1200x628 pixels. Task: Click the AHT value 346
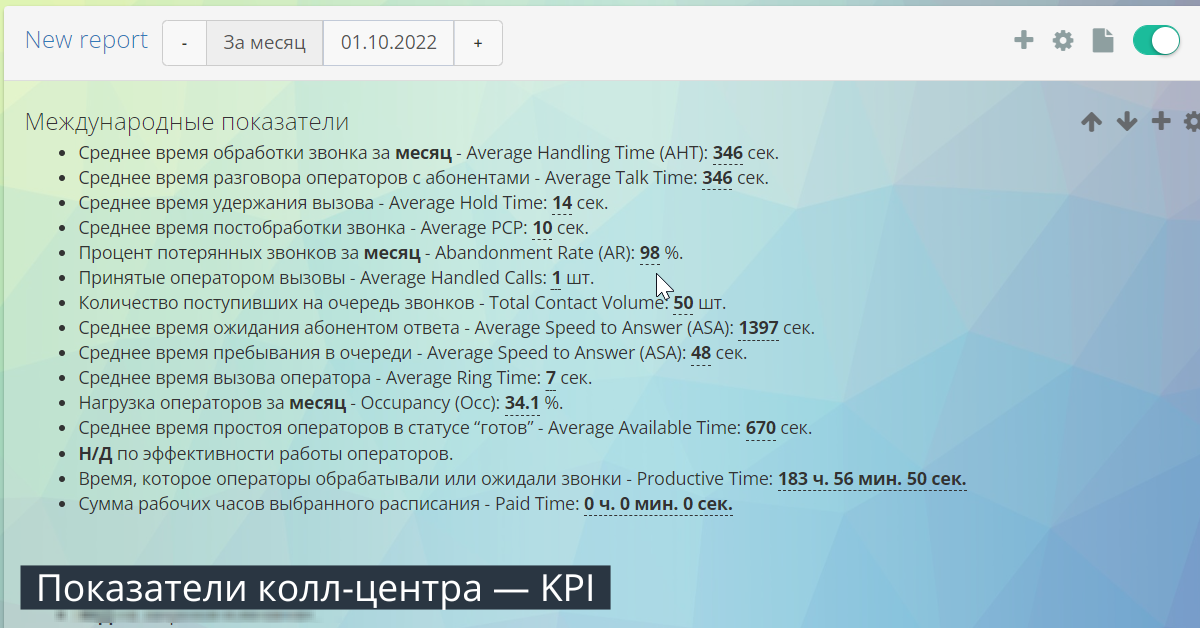click(727, 153)
